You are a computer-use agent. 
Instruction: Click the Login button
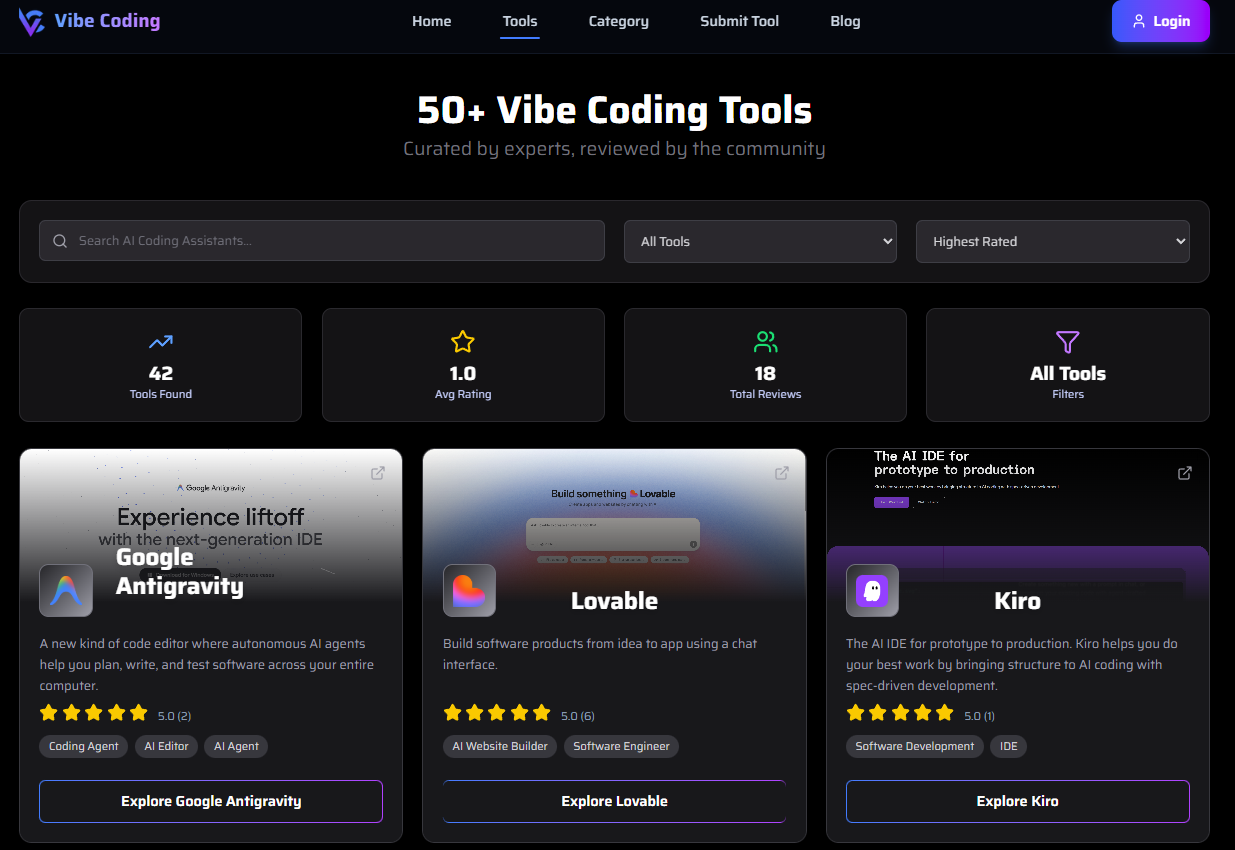point(1160,21)
